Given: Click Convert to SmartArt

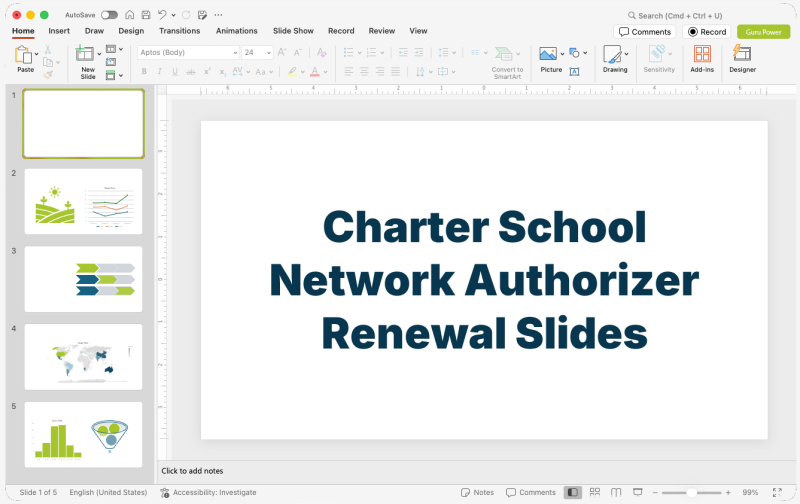Looking at the screenshot, I should click(x=507, y=62).
